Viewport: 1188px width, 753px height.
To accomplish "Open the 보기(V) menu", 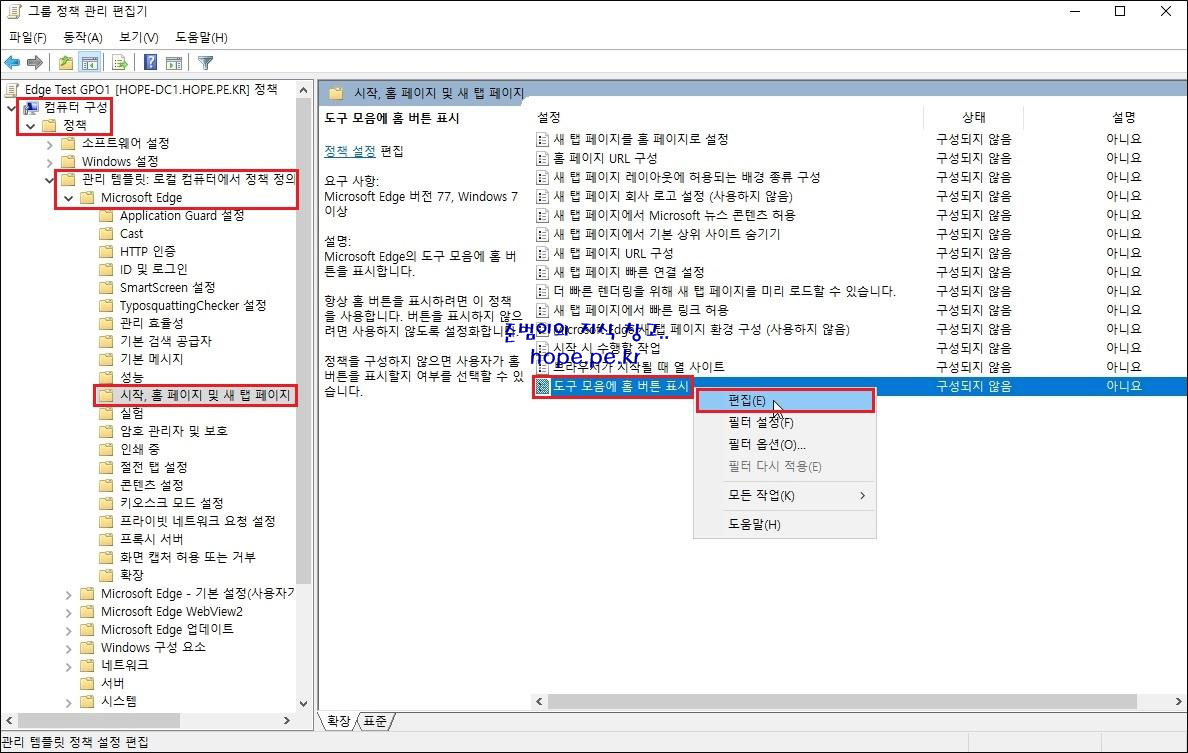I will point(139,37).
